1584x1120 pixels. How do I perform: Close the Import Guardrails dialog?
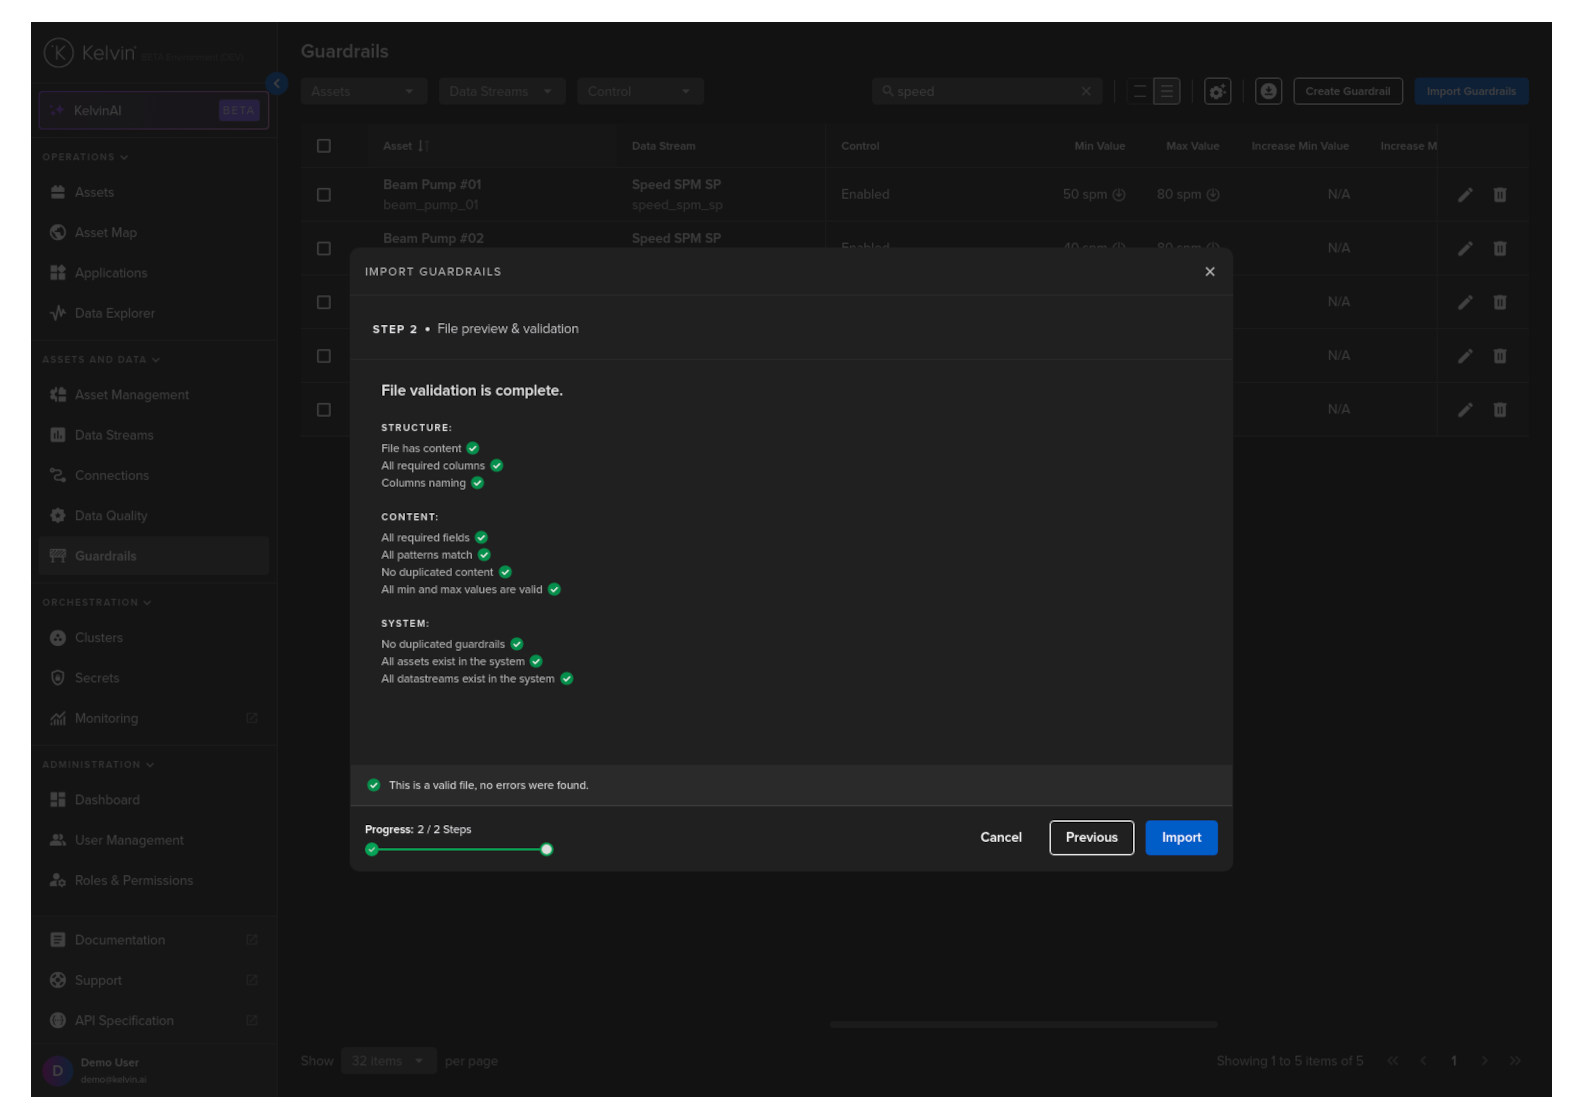click(x=1209, y=272)
